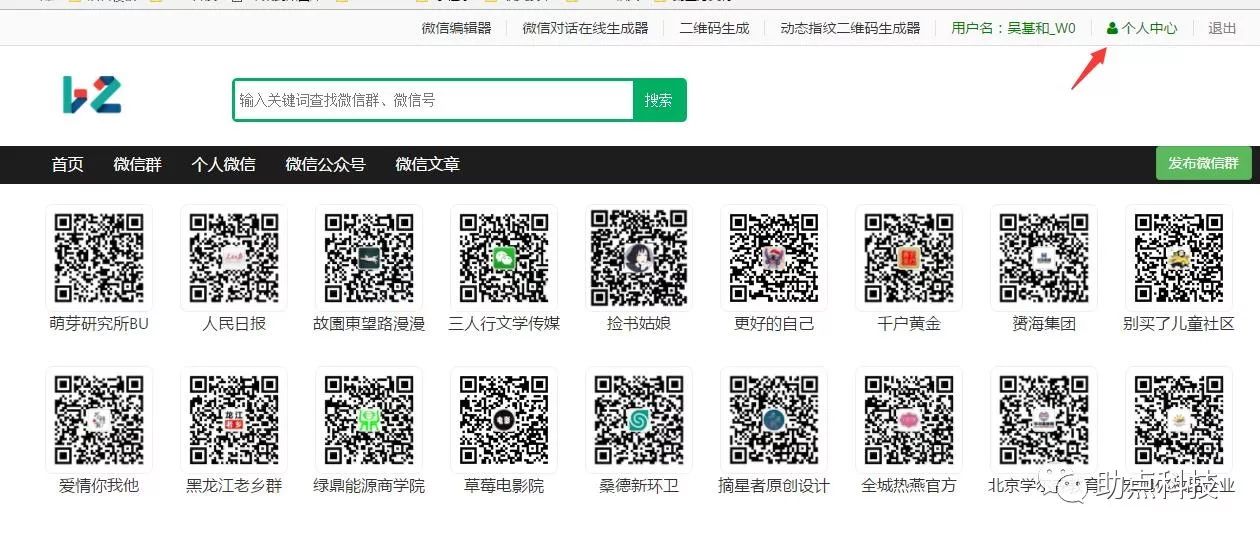
Task: Select 个人微信 navigation item
Action: [223, 164]
